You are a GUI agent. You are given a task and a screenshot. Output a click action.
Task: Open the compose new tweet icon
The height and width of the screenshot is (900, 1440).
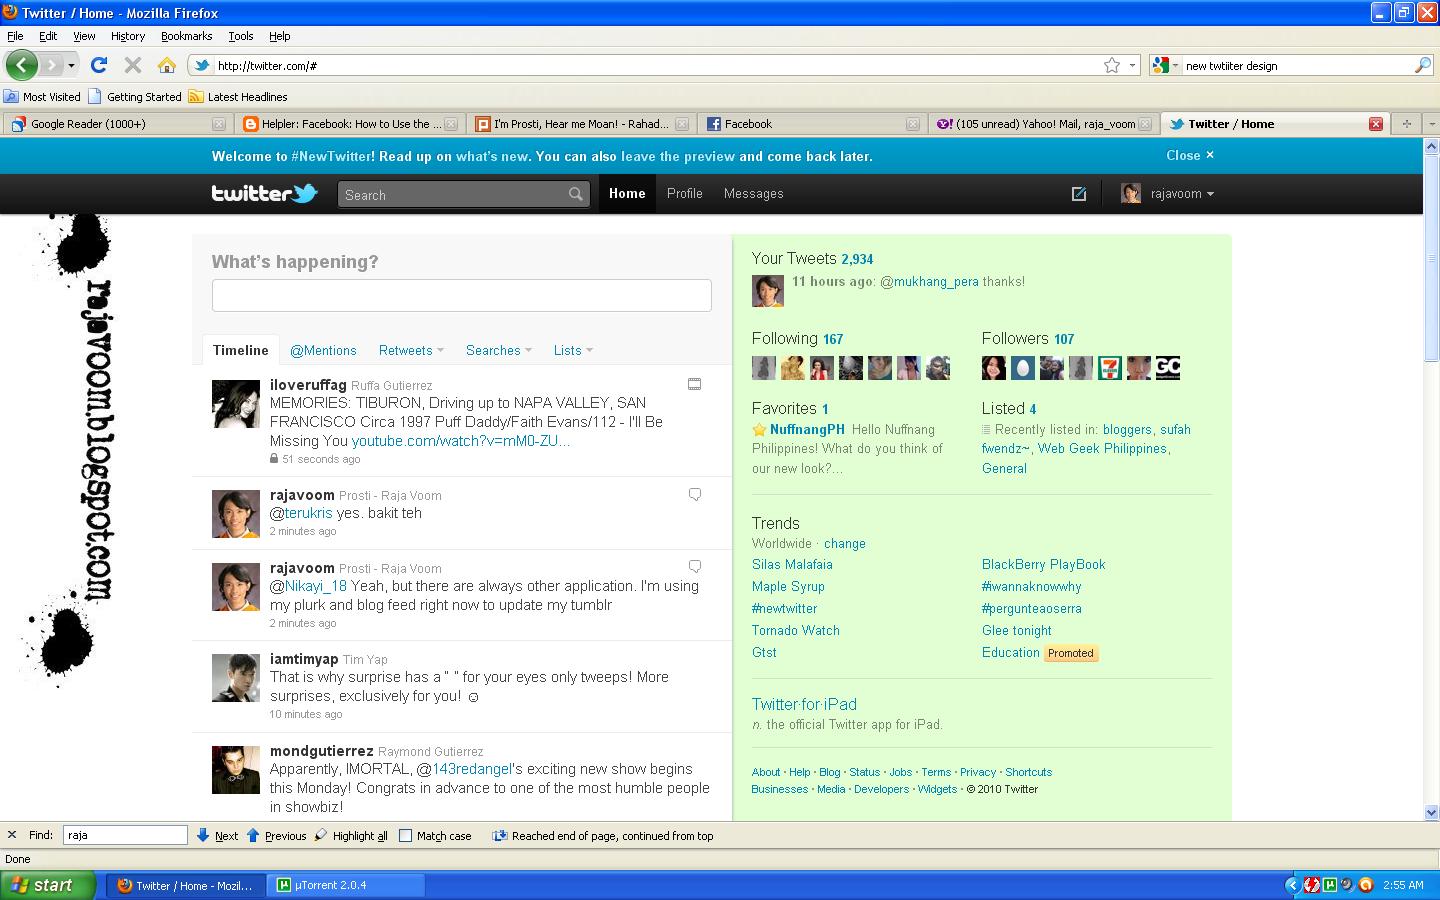point(1078,194)
